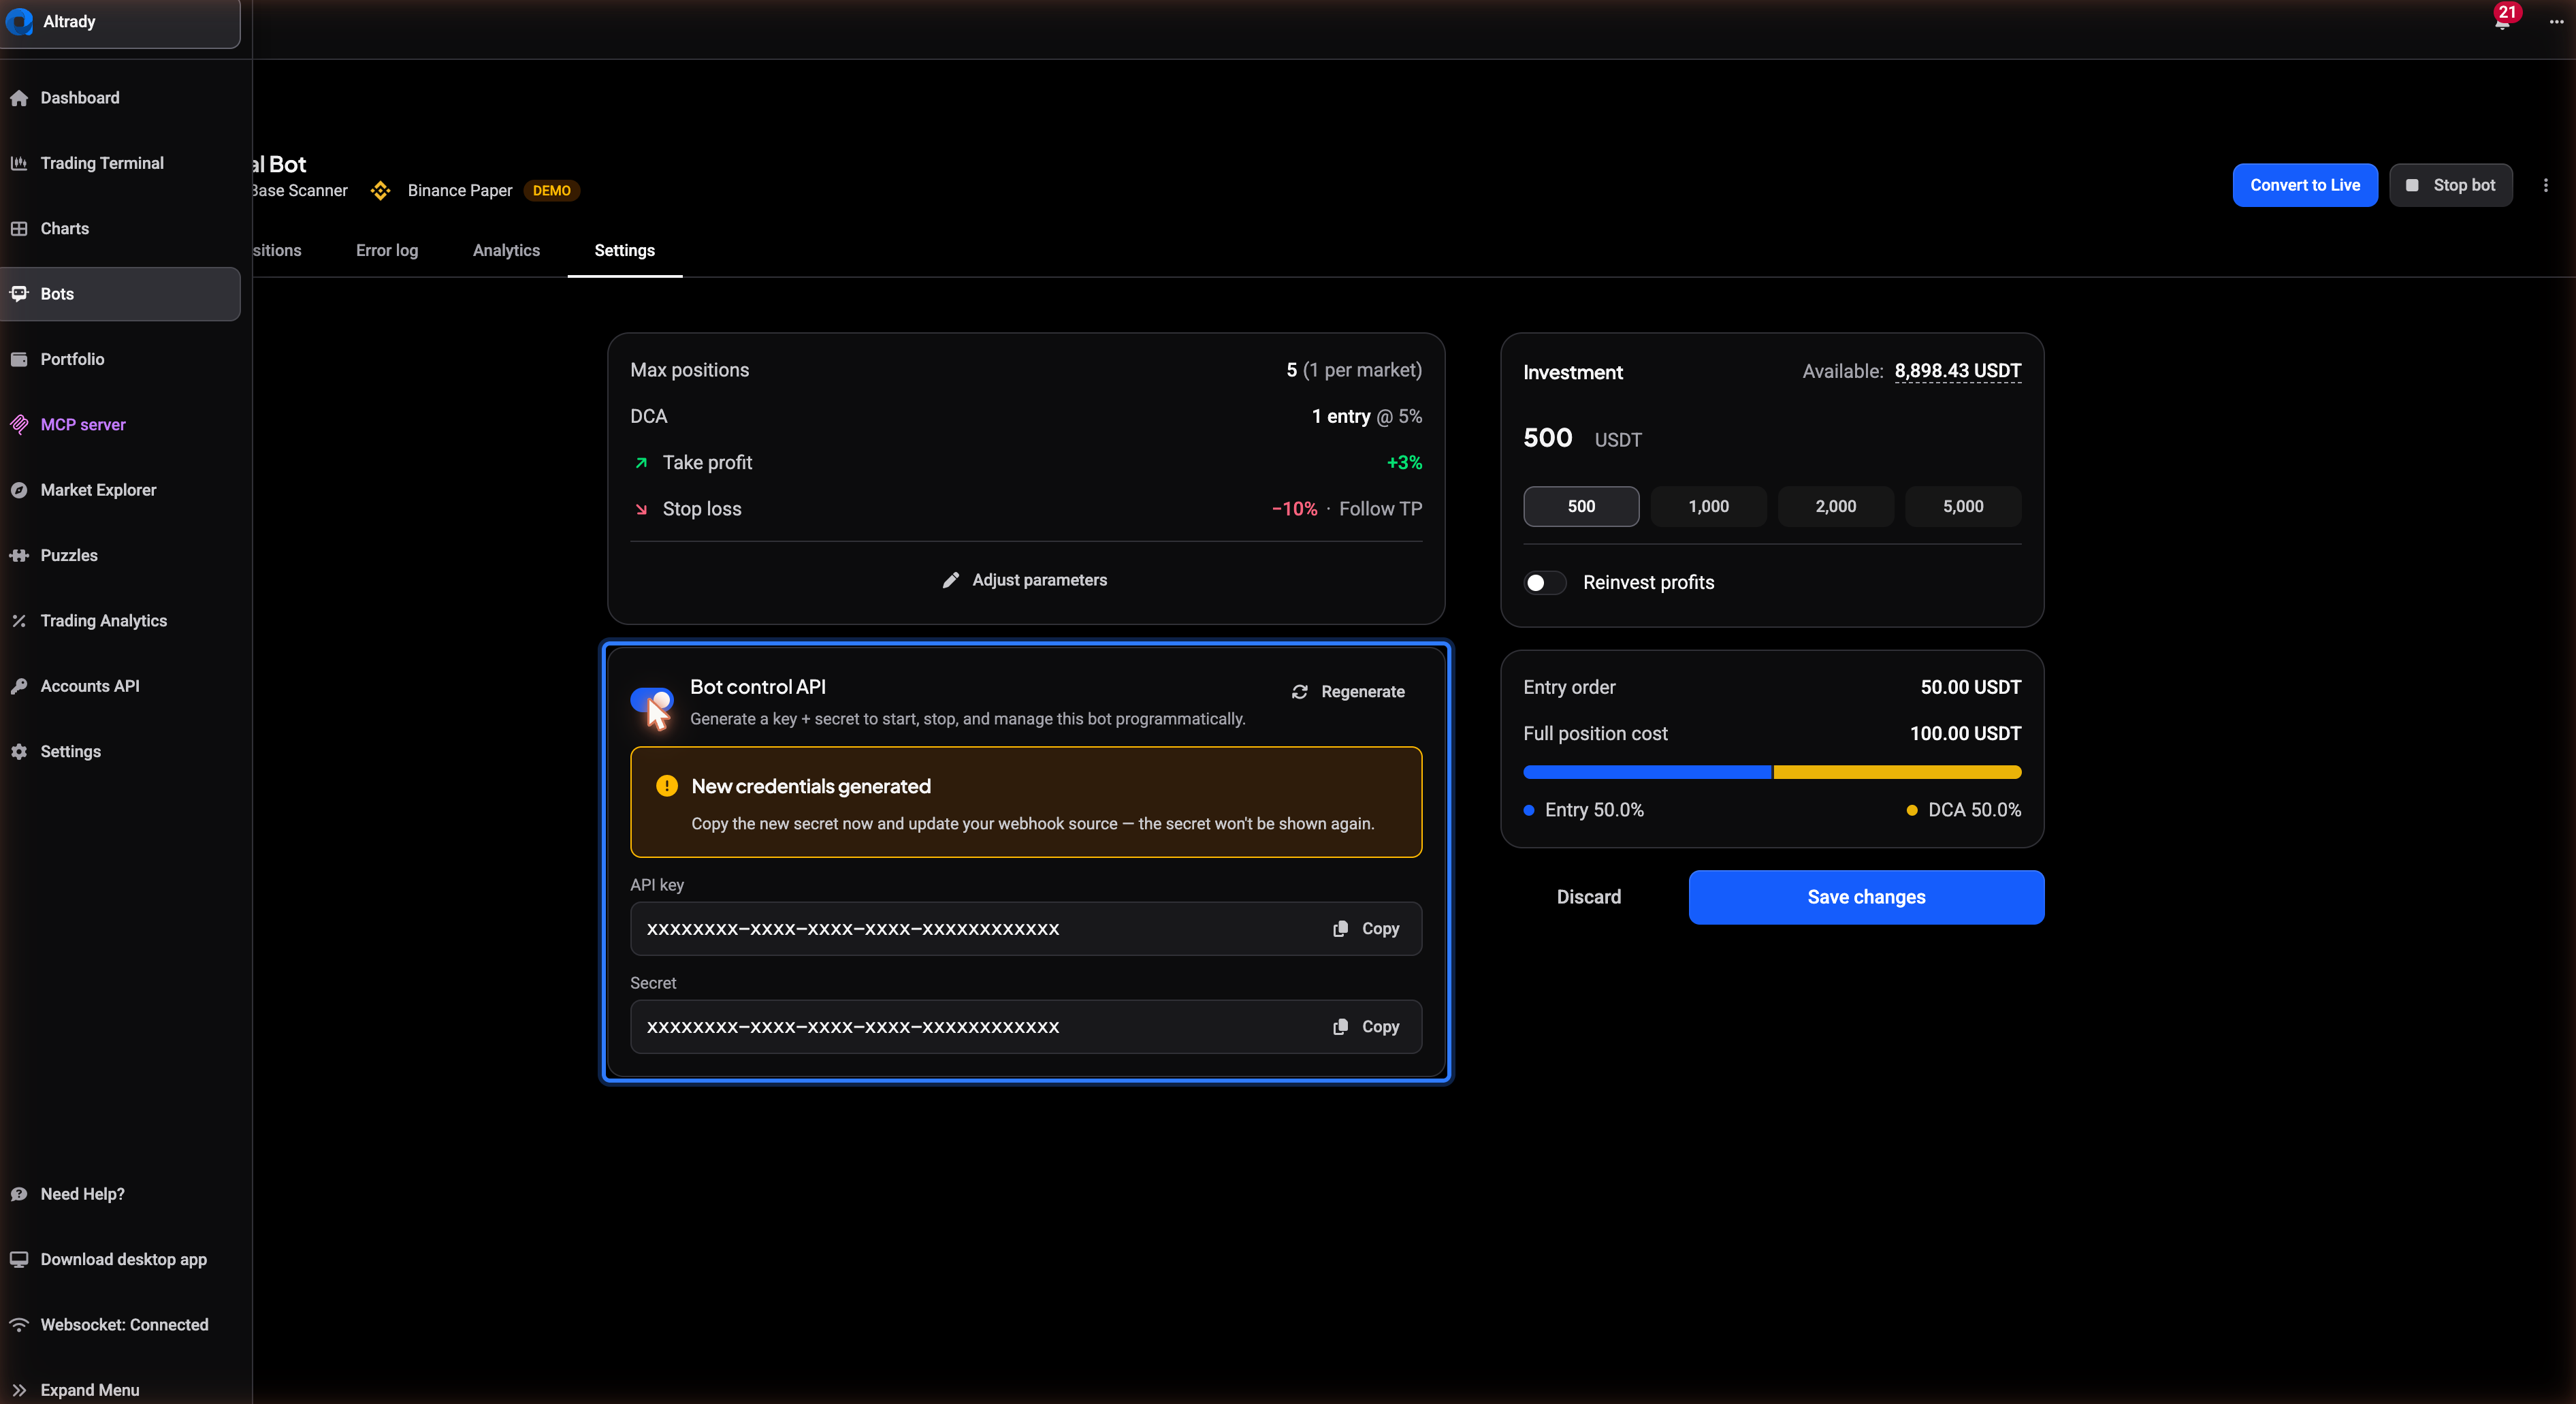Open the notifications bell with badge 21
This screenshot has height=1404, width=2576.
(x=2502, y=20)
